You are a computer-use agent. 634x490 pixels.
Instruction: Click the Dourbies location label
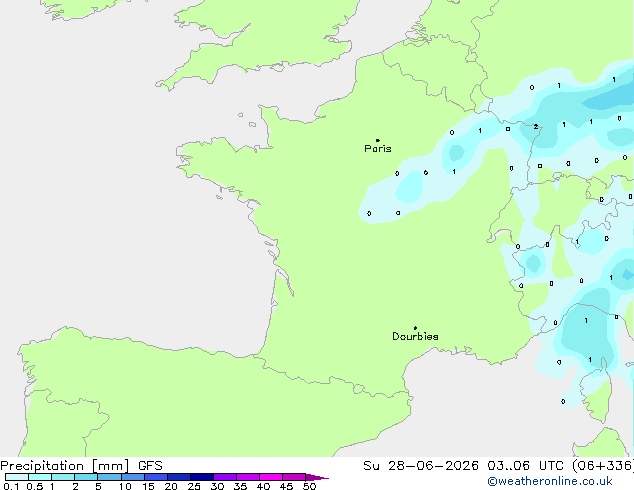click(x=415, y=336)
